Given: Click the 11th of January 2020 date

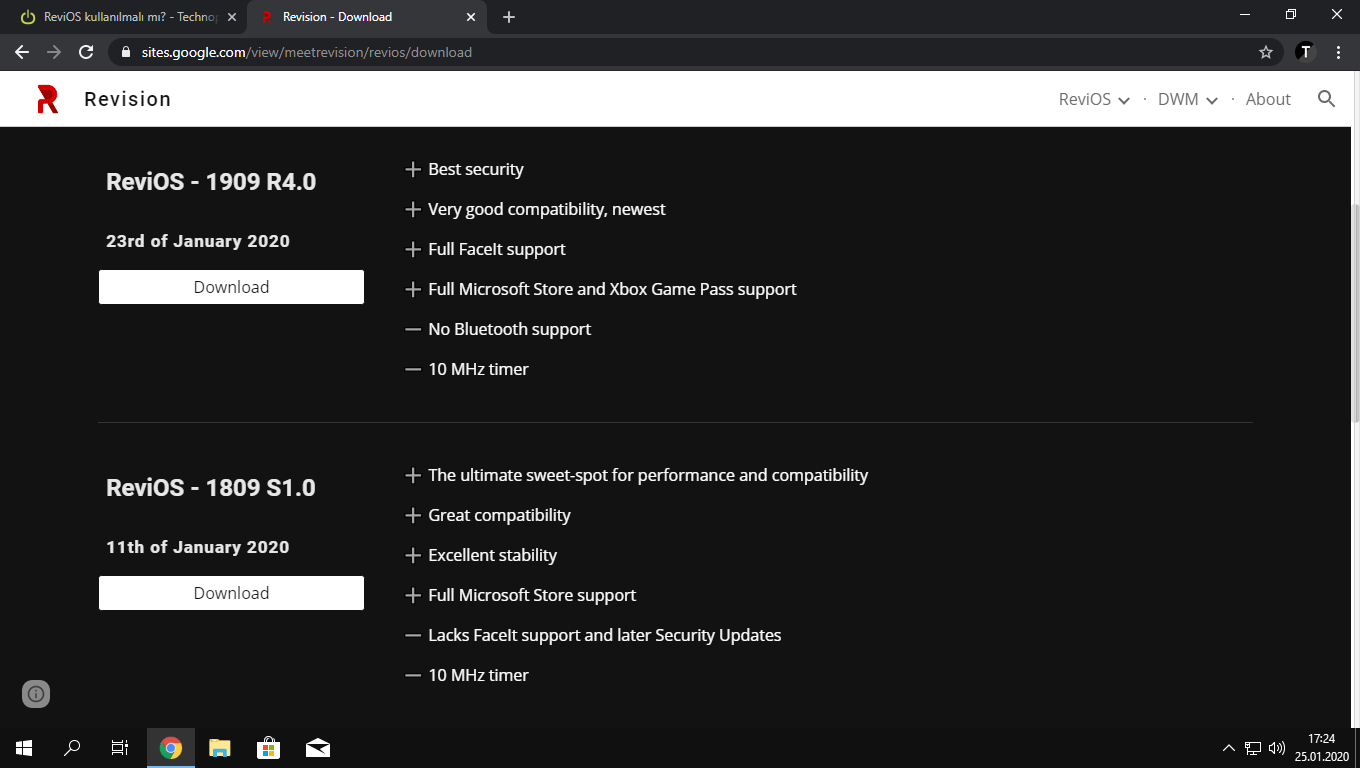Looking at the screenshot, I should [198, 547].
